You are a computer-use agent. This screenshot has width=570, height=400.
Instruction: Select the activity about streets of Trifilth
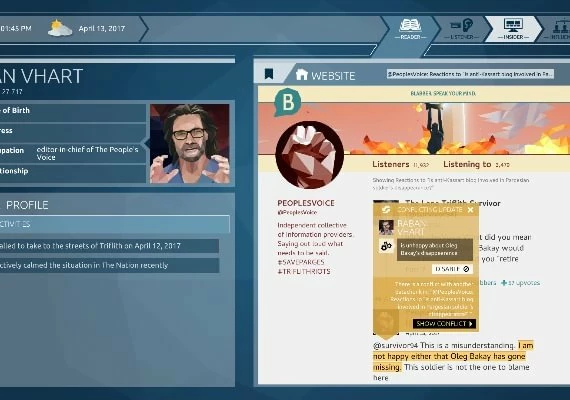109,246
